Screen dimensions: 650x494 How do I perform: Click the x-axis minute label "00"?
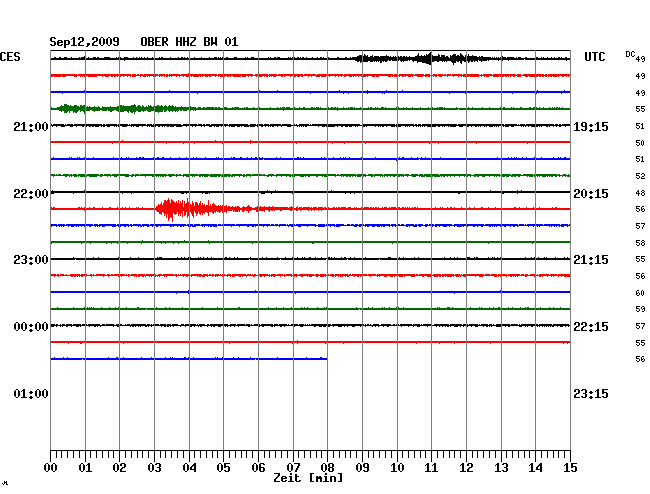[x=51, y=468]
